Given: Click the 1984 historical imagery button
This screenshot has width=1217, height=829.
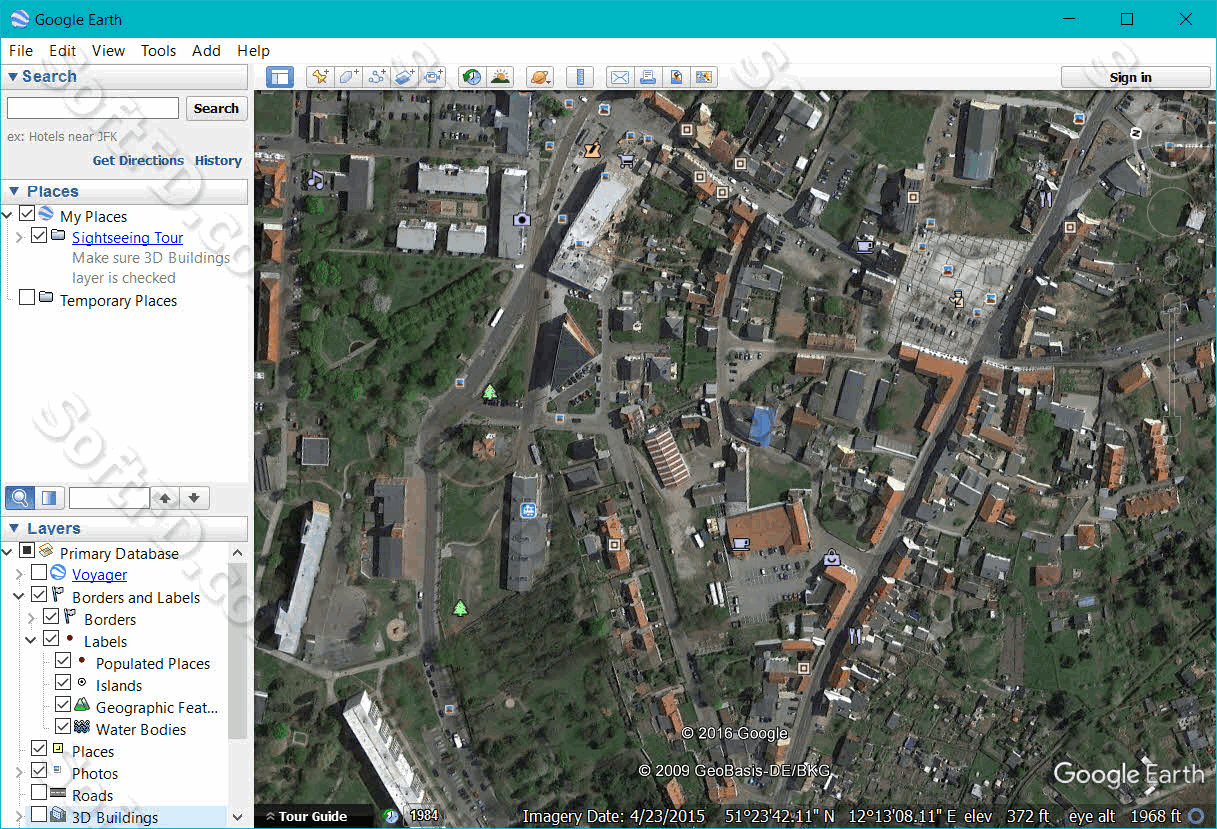Looking at the screenshot, I should [424, 815].
